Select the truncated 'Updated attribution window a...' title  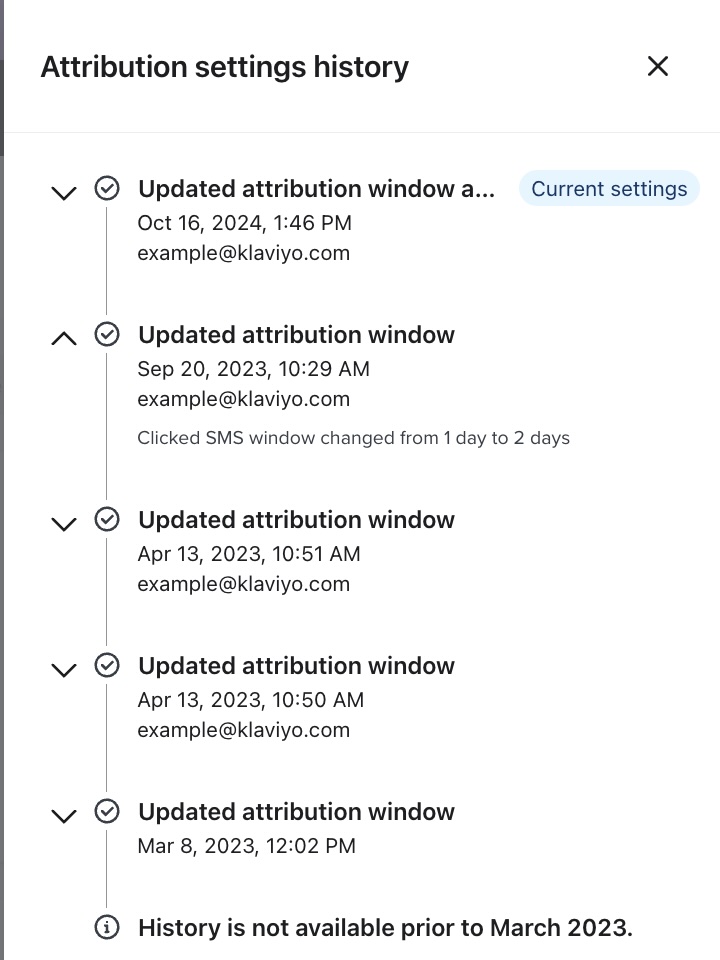pyautogui.click(x=316, y=189)
